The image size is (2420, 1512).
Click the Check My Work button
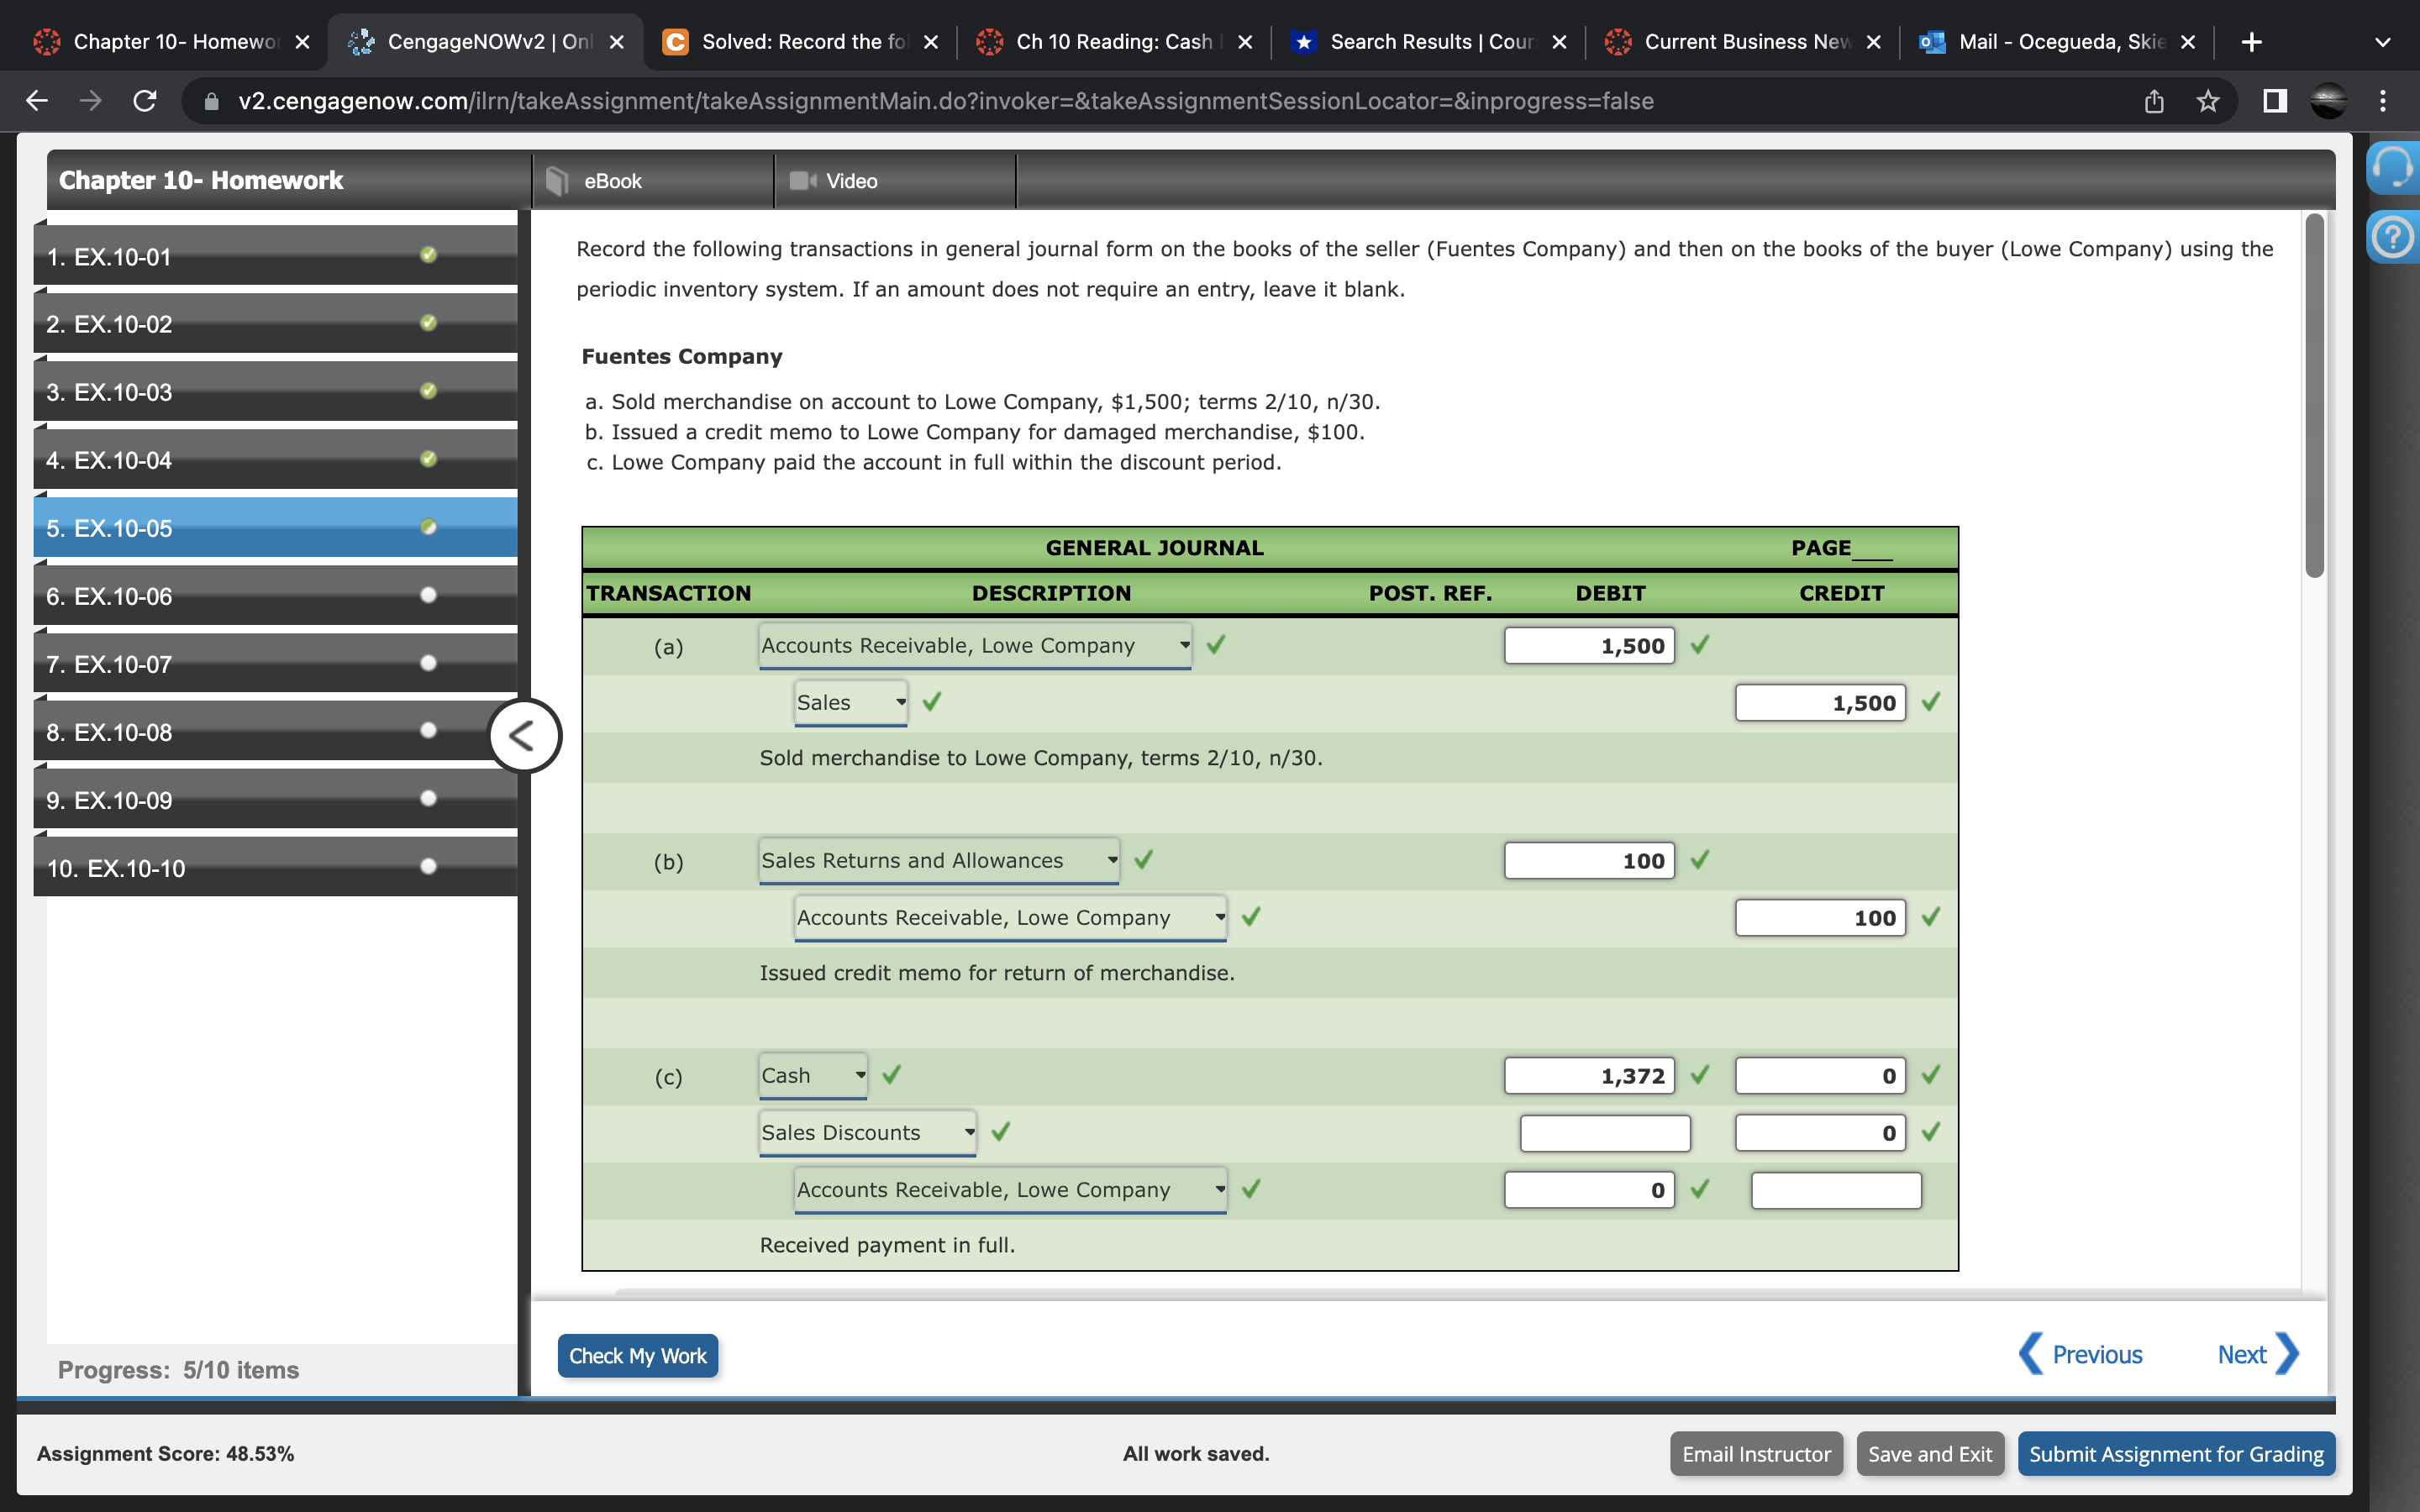[x=637, y=1356]
